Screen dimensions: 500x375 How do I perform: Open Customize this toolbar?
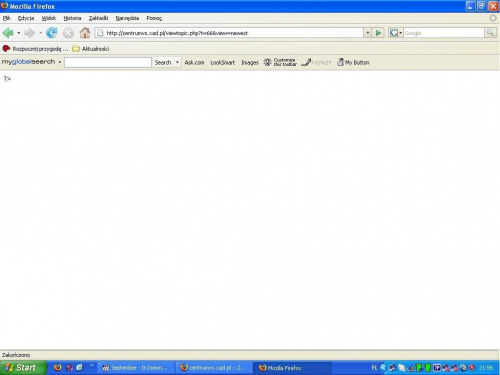[x=280, y=62]
